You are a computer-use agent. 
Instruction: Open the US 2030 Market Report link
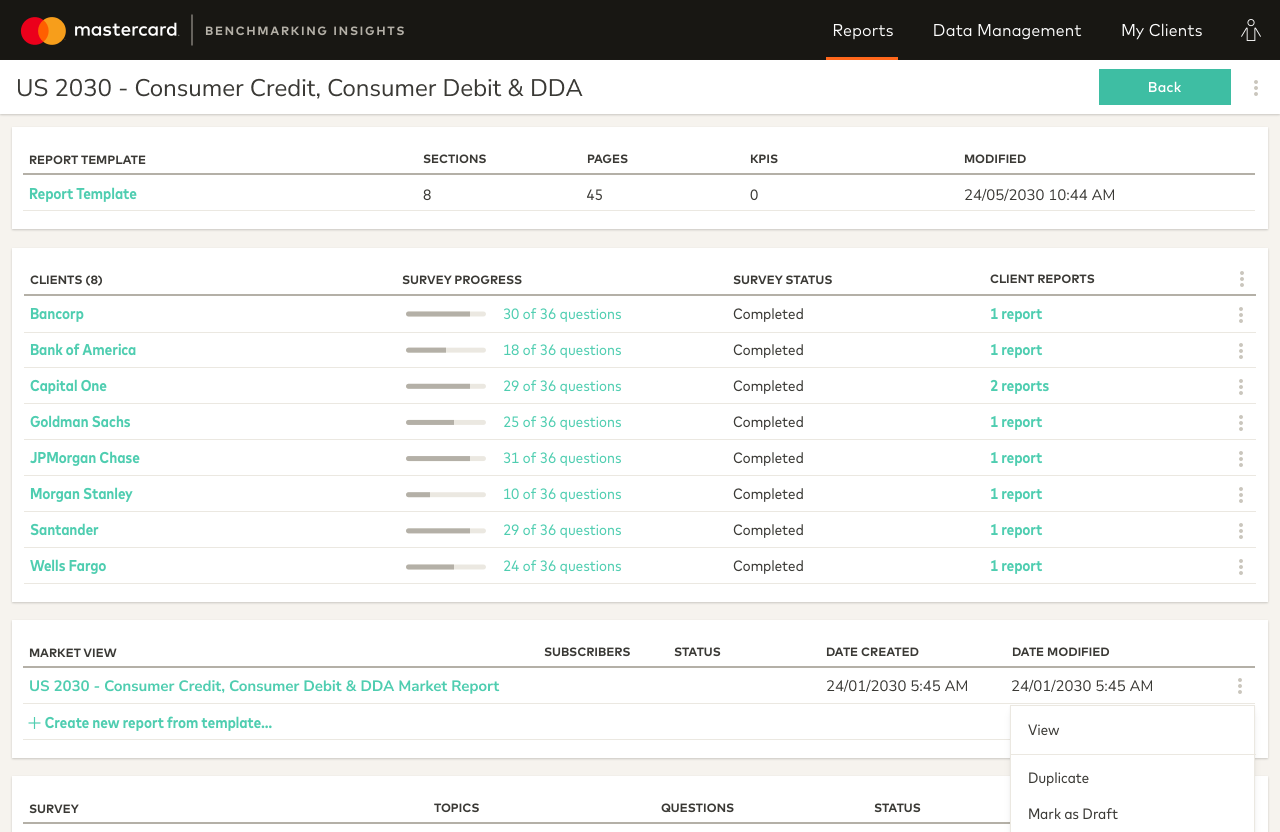[264, 686]
